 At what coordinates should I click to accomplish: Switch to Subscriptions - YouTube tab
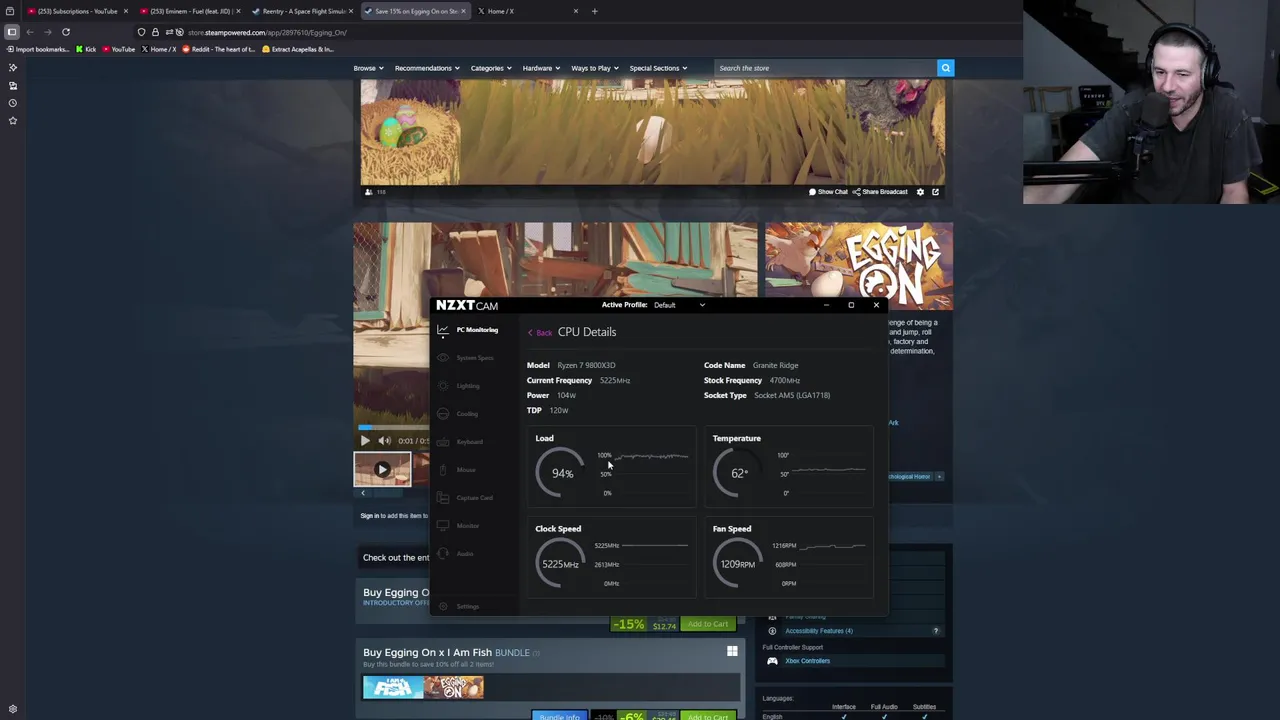point(77,11)
